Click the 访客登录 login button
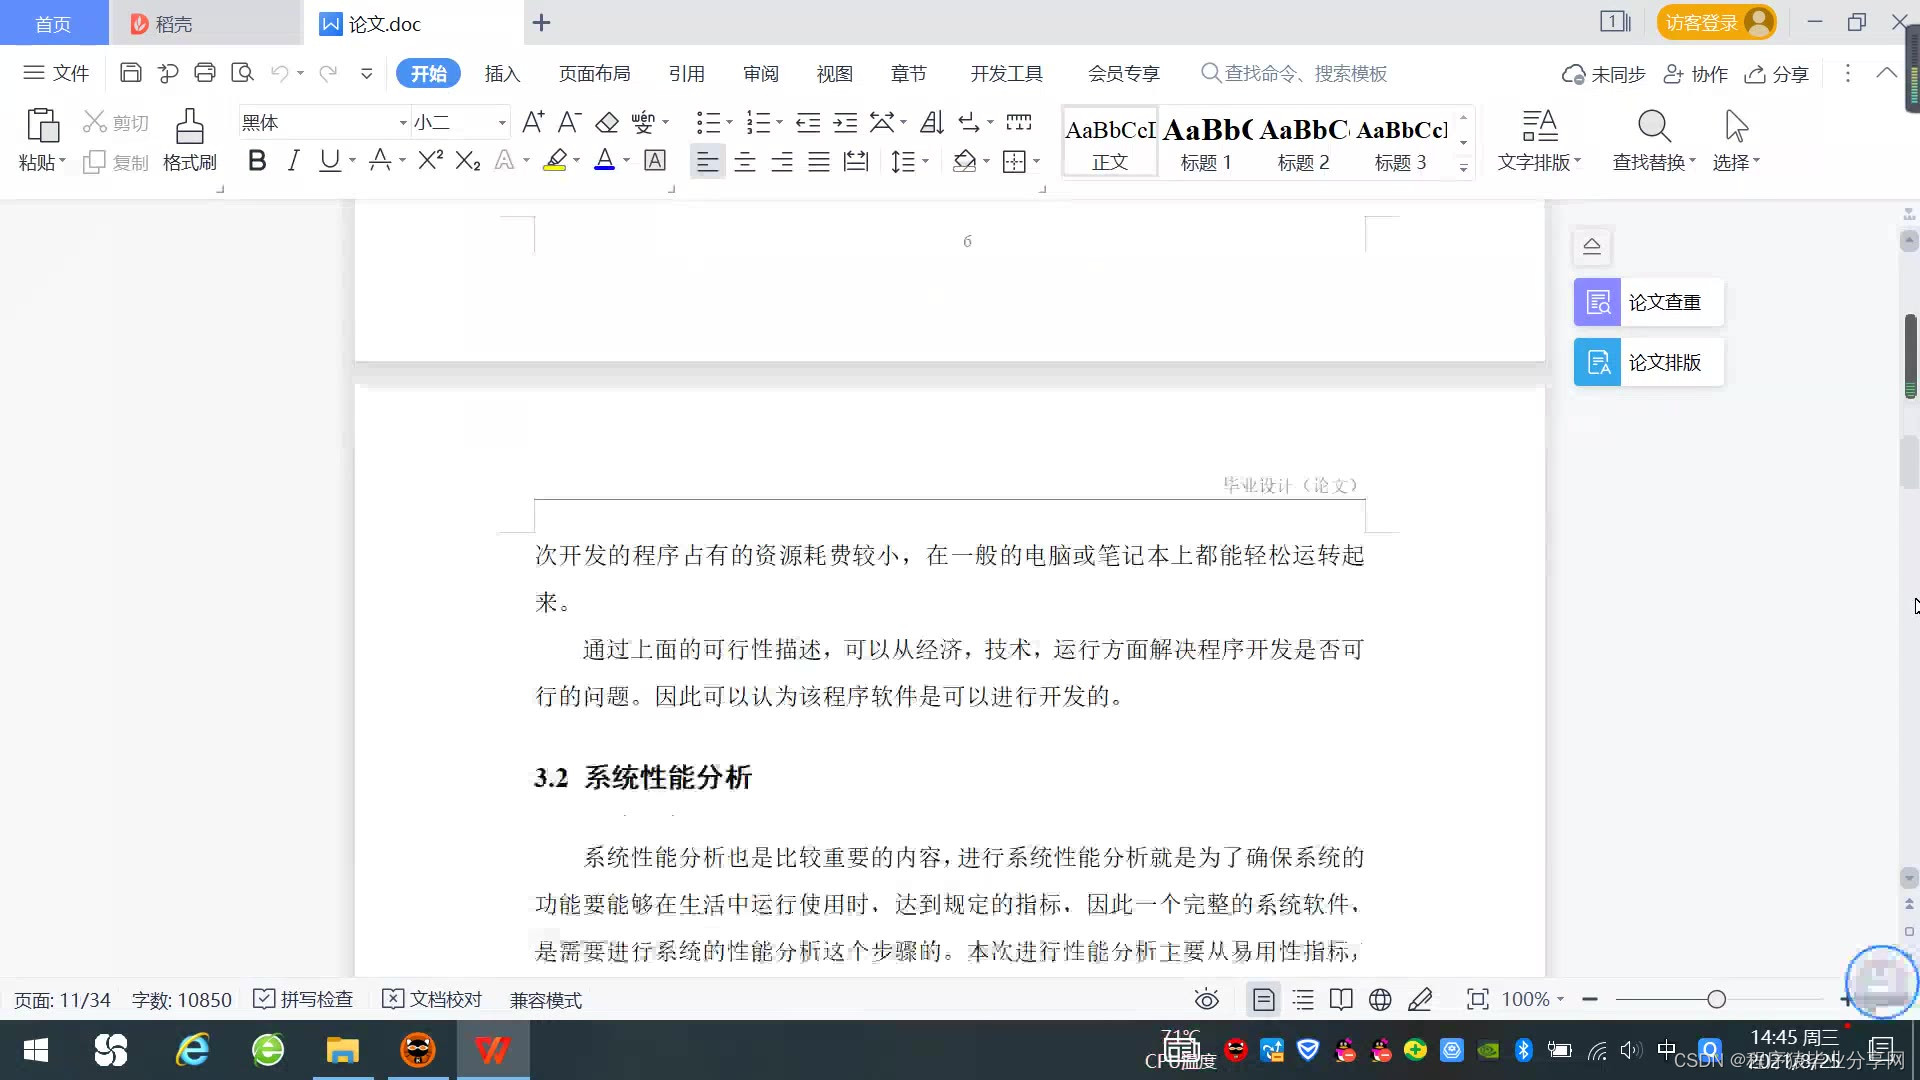This screenshot has width=1920, height=1080. tap(1714, 22)
